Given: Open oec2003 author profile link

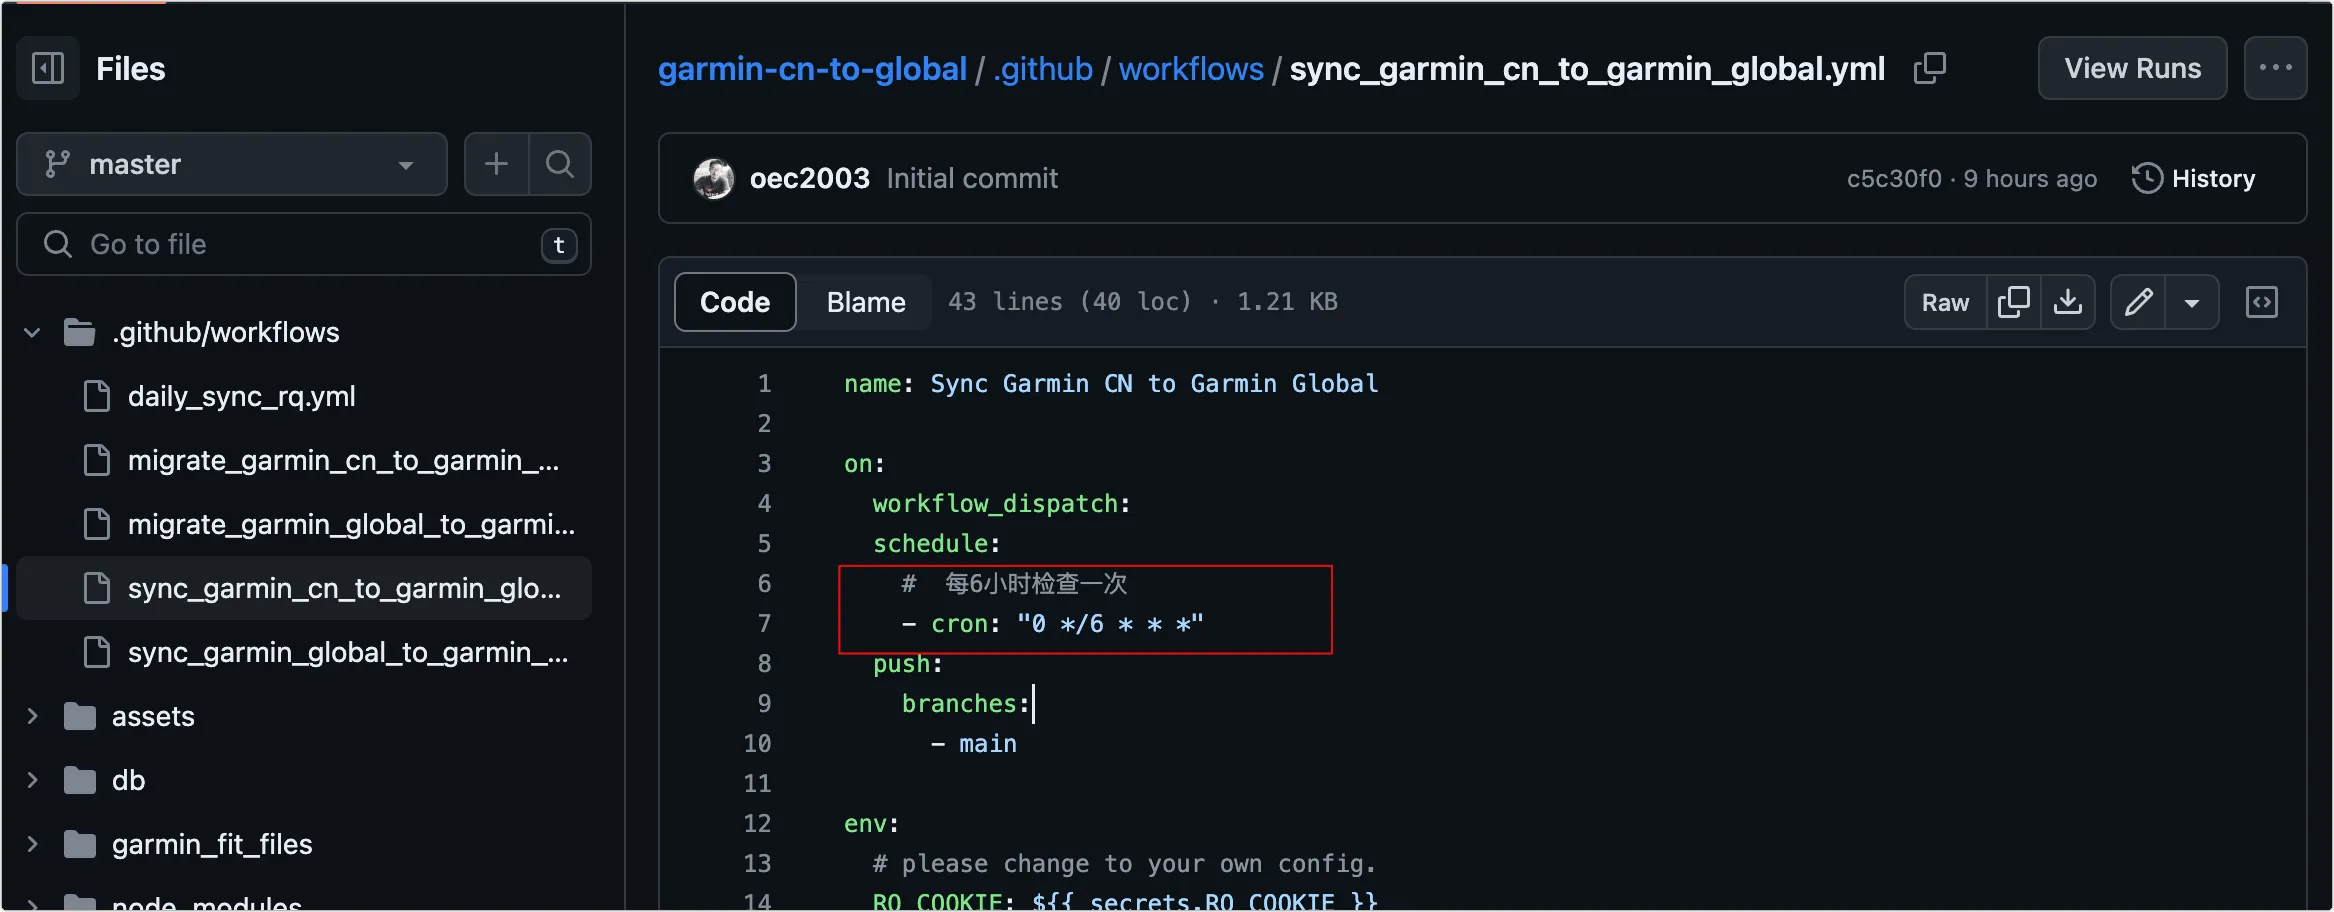Looking at the screenshot, I should [x=810, y=178].
